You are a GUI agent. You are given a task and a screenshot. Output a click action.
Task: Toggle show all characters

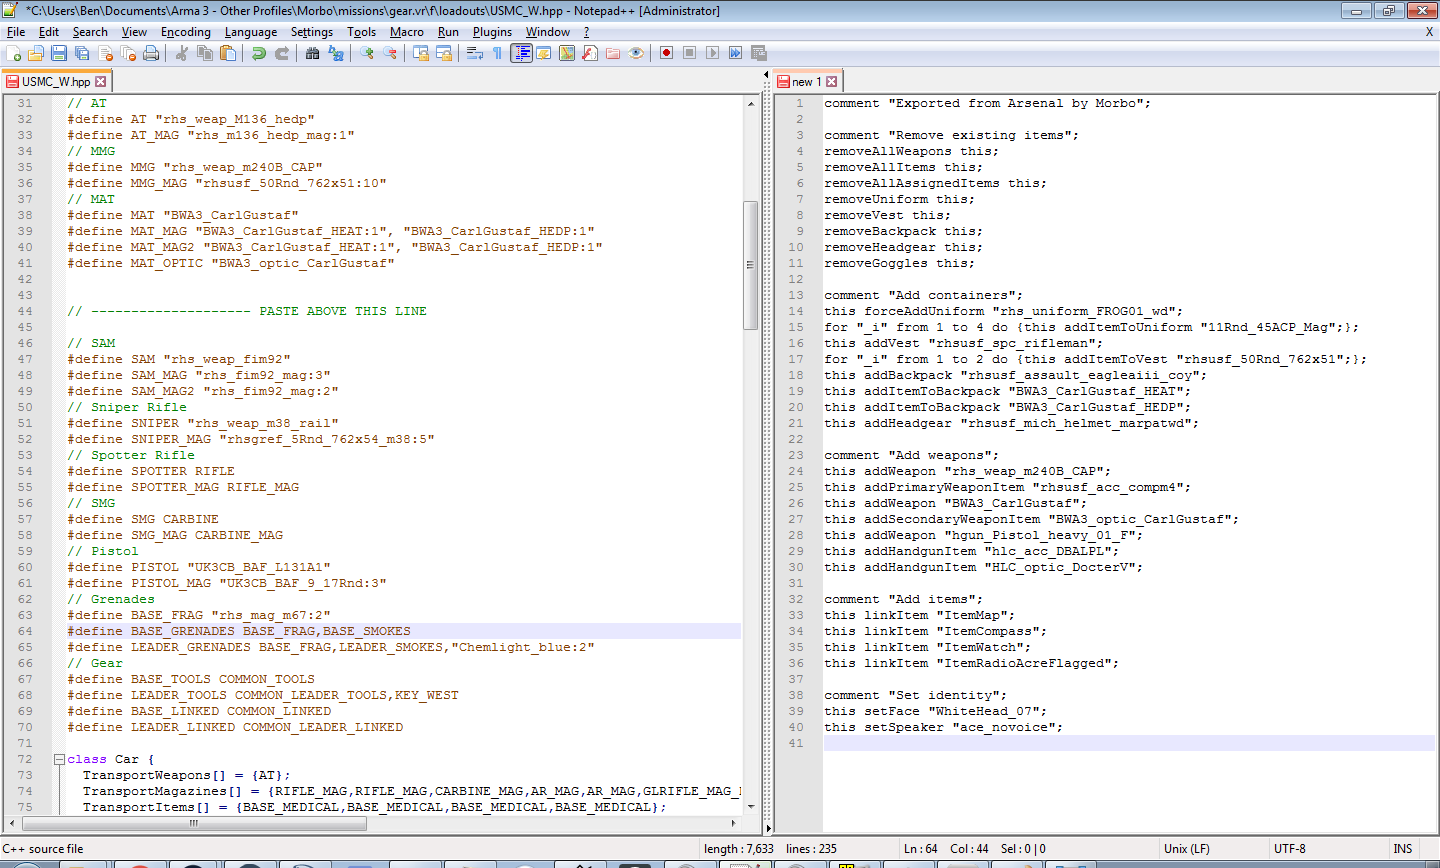(498, 53)
